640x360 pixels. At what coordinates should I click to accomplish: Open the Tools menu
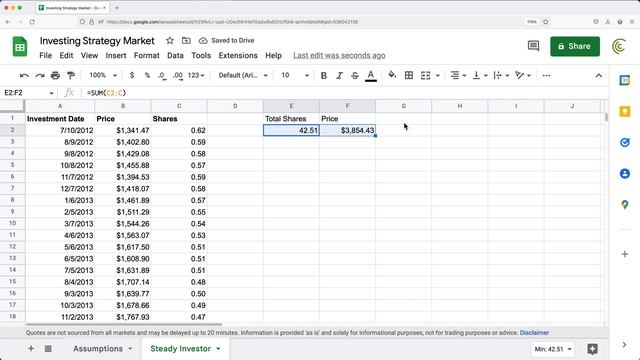point(201,56)
